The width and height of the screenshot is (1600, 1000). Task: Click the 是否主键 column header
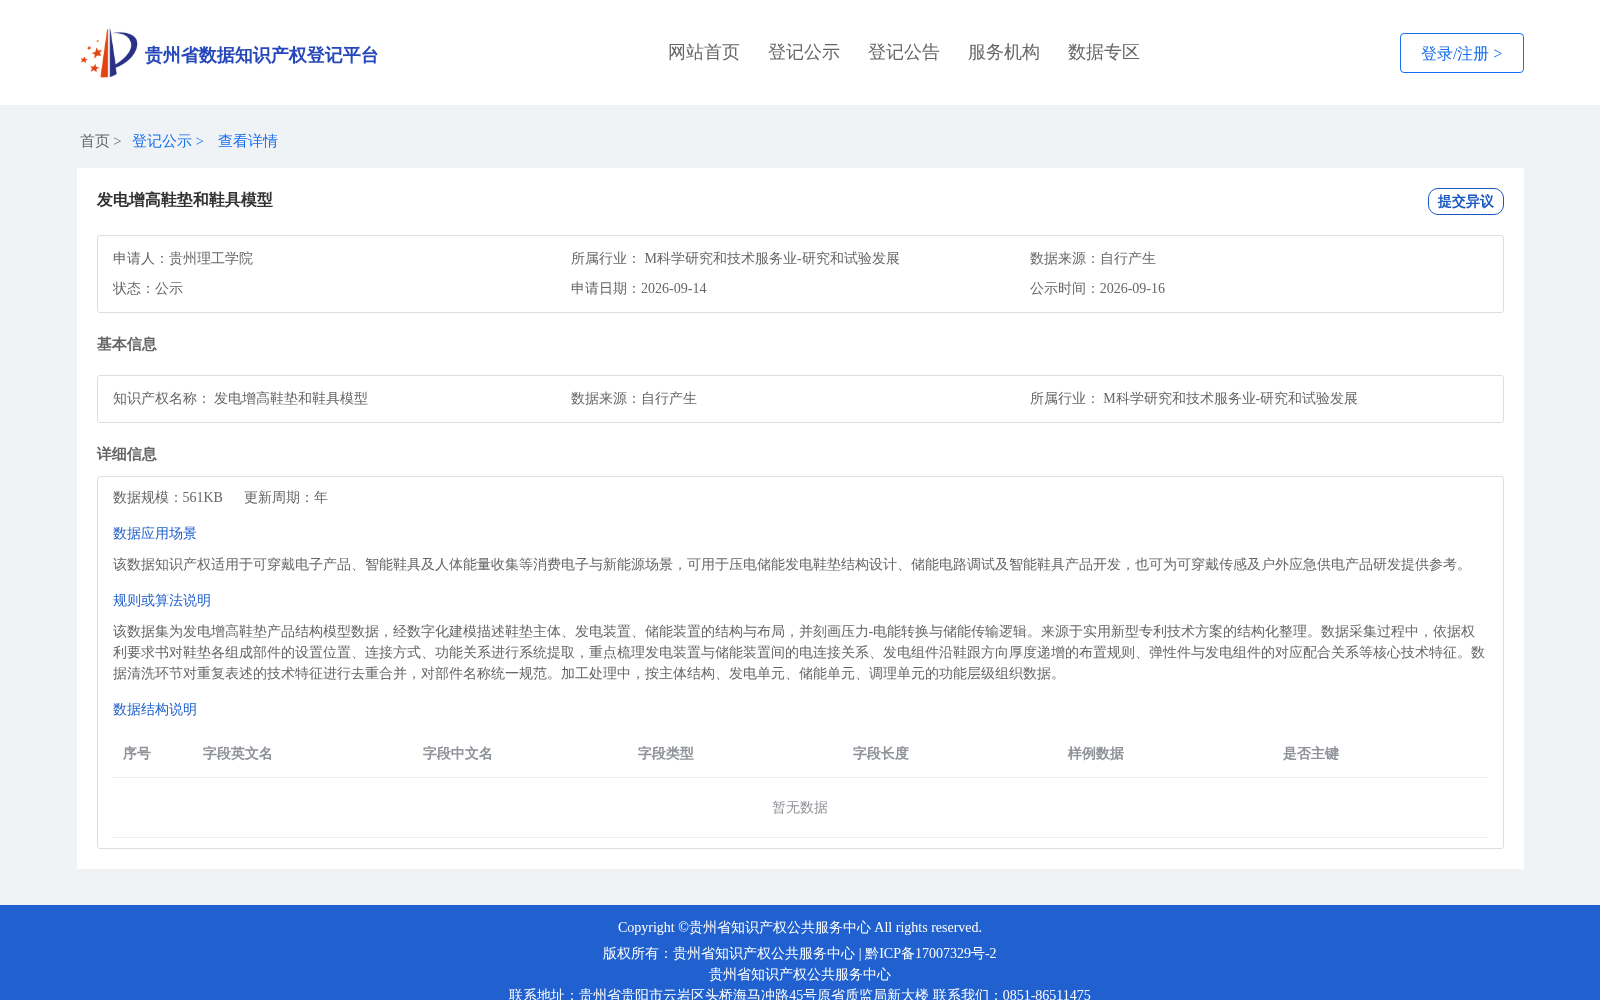coord(1311,753)
